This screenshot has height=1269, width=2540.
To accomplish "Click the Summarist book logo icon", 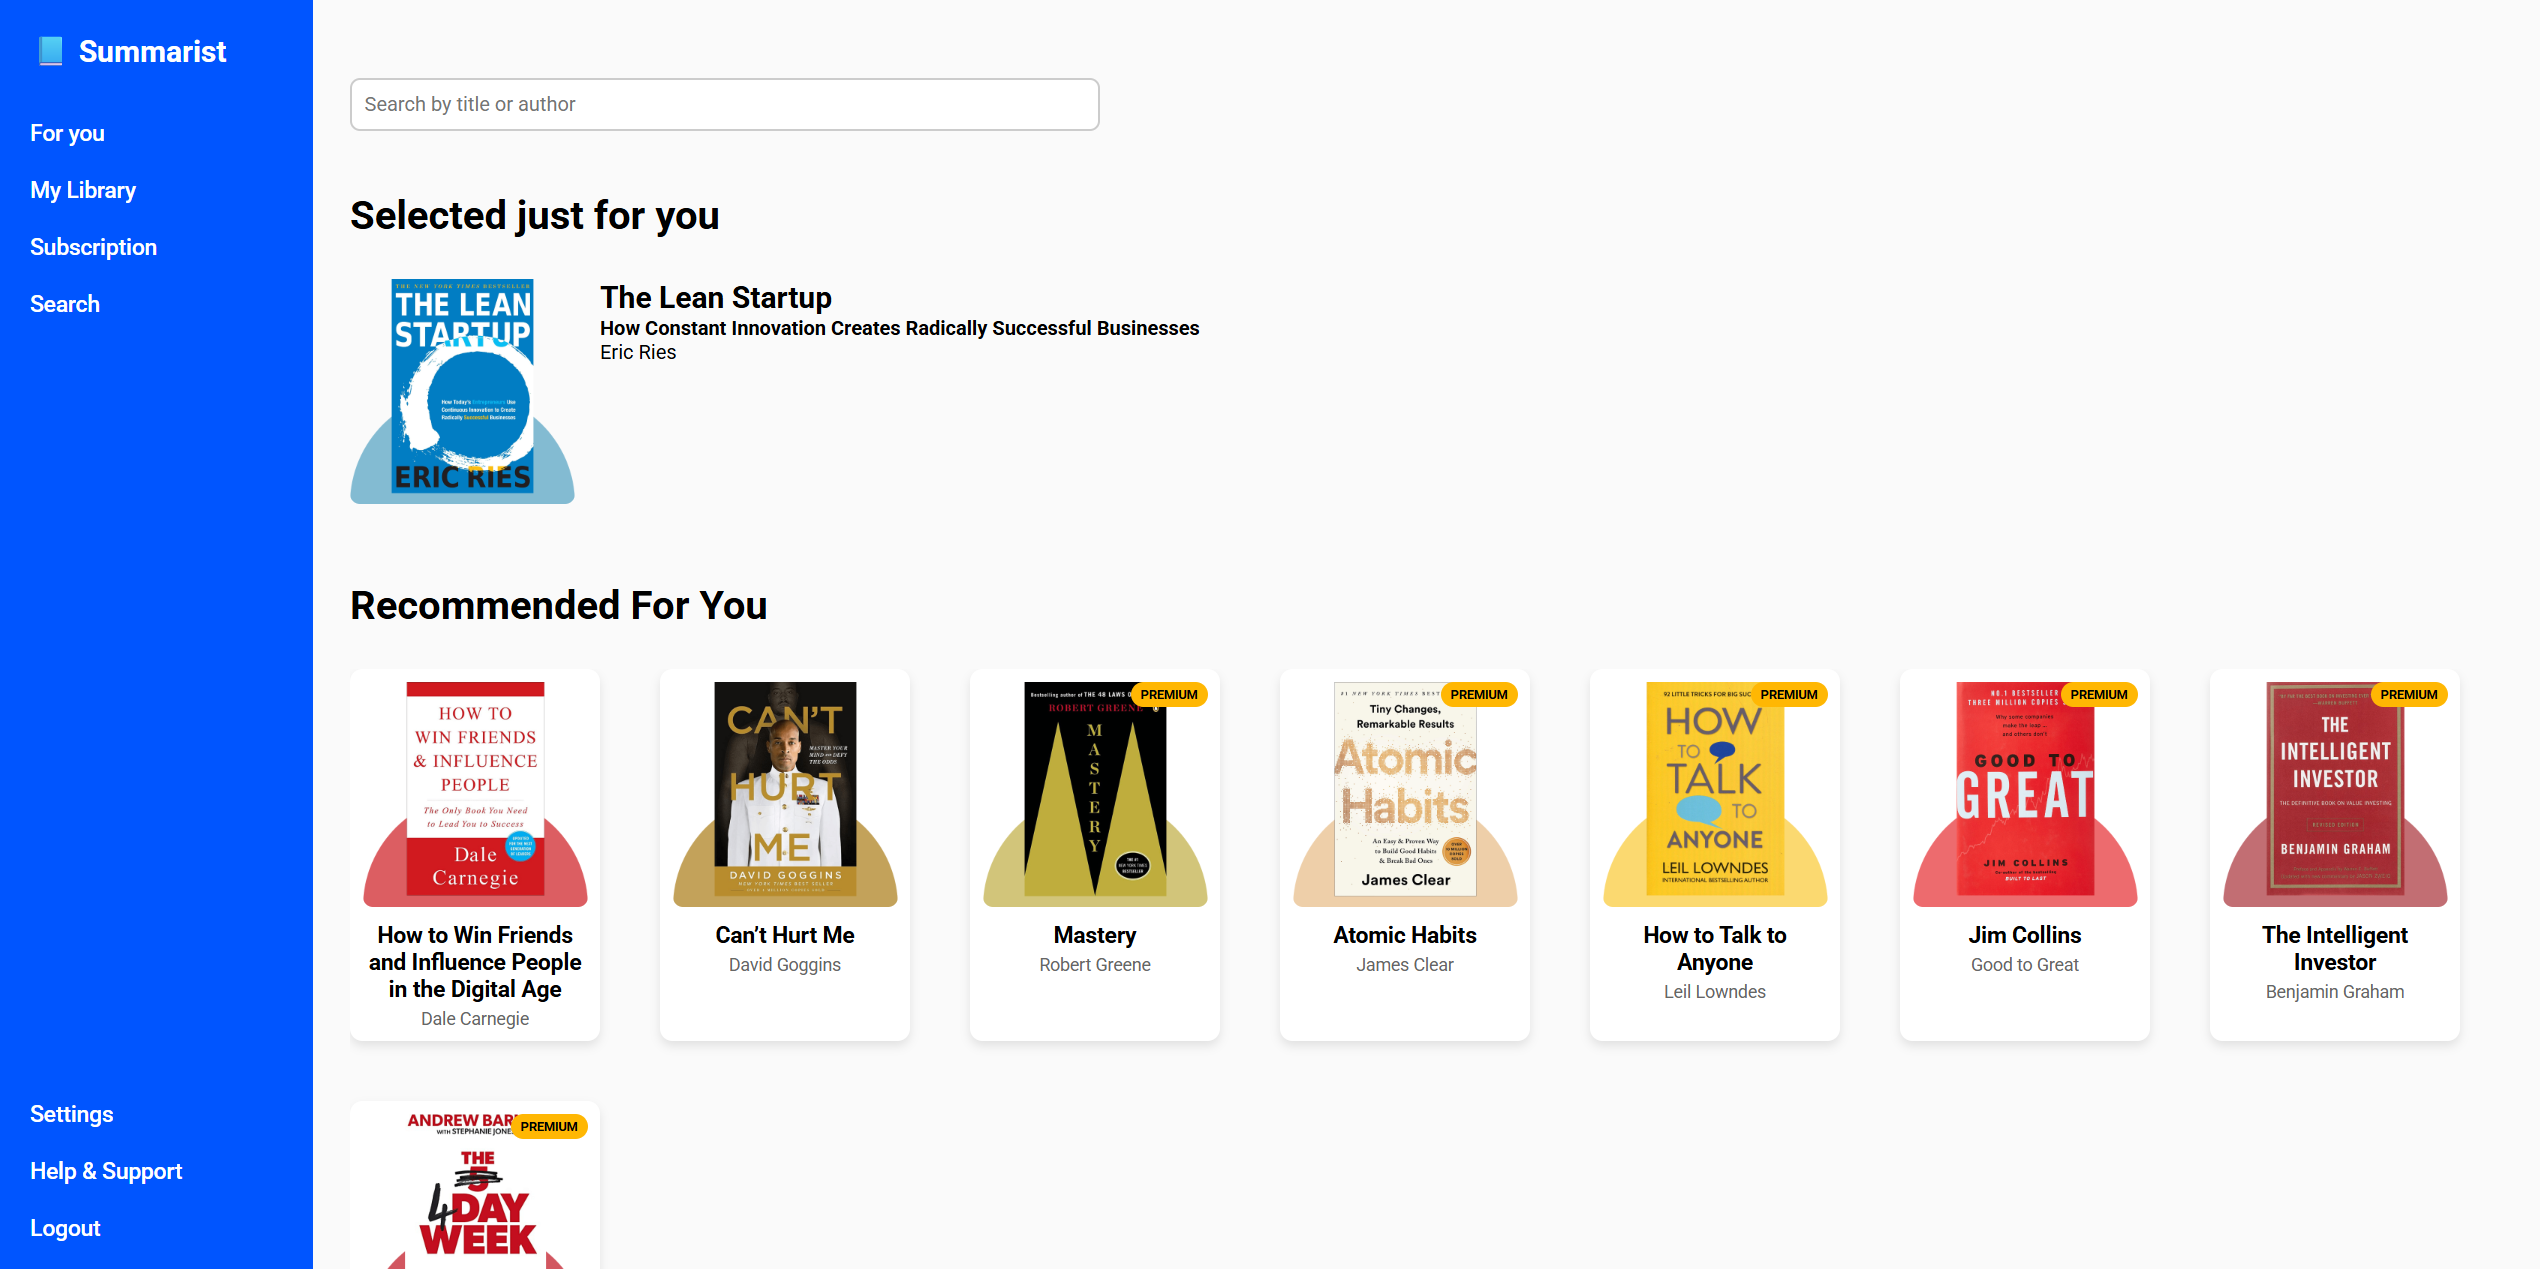I will pyautogui.click(x=50, y=51).
